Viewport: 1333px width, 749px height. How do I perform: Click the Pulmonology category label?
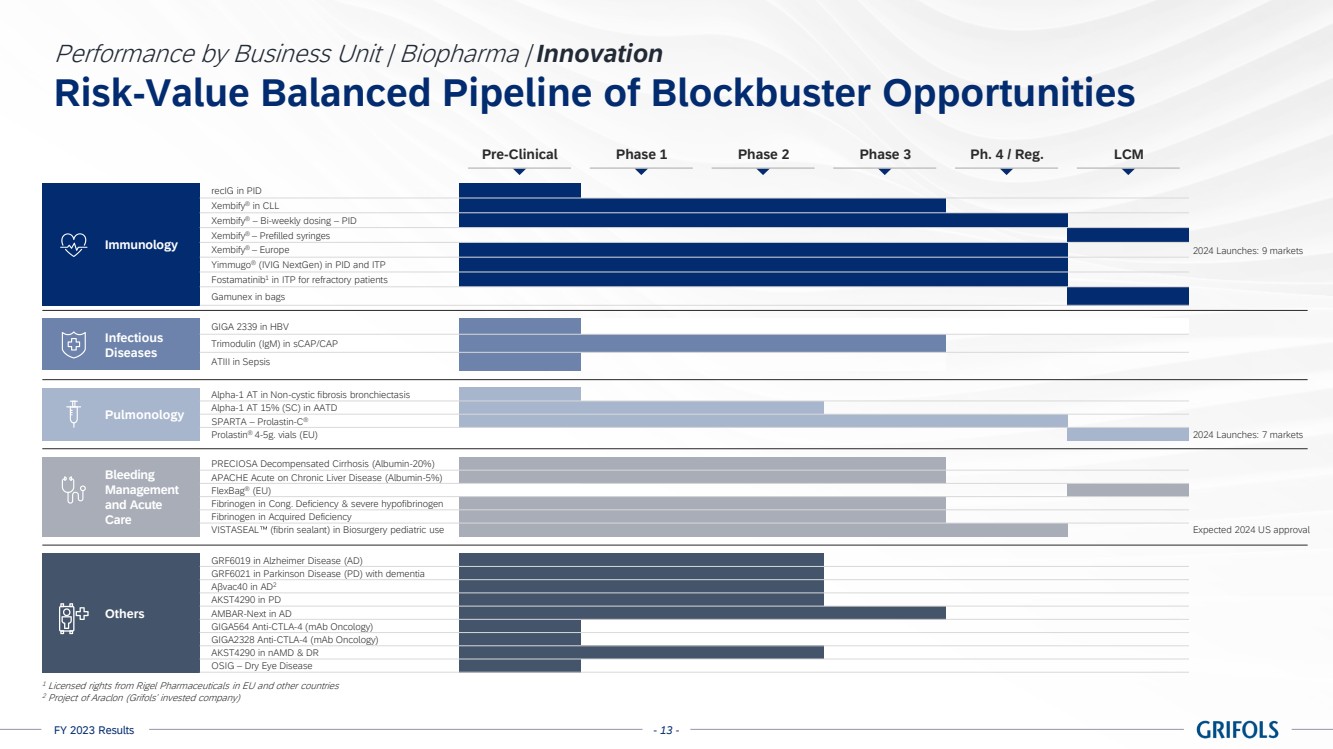point(144,415)
